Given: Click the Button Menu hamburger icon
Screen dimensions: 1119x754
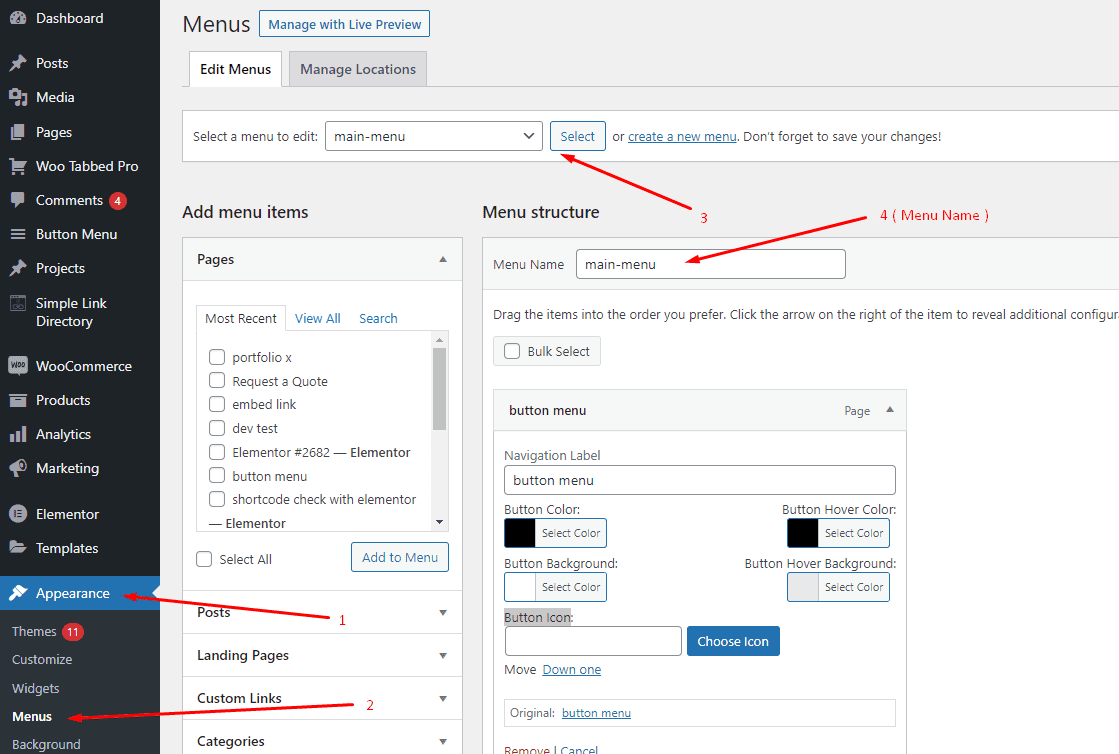Looking at the screenshot, I should [x=18, y=235].
